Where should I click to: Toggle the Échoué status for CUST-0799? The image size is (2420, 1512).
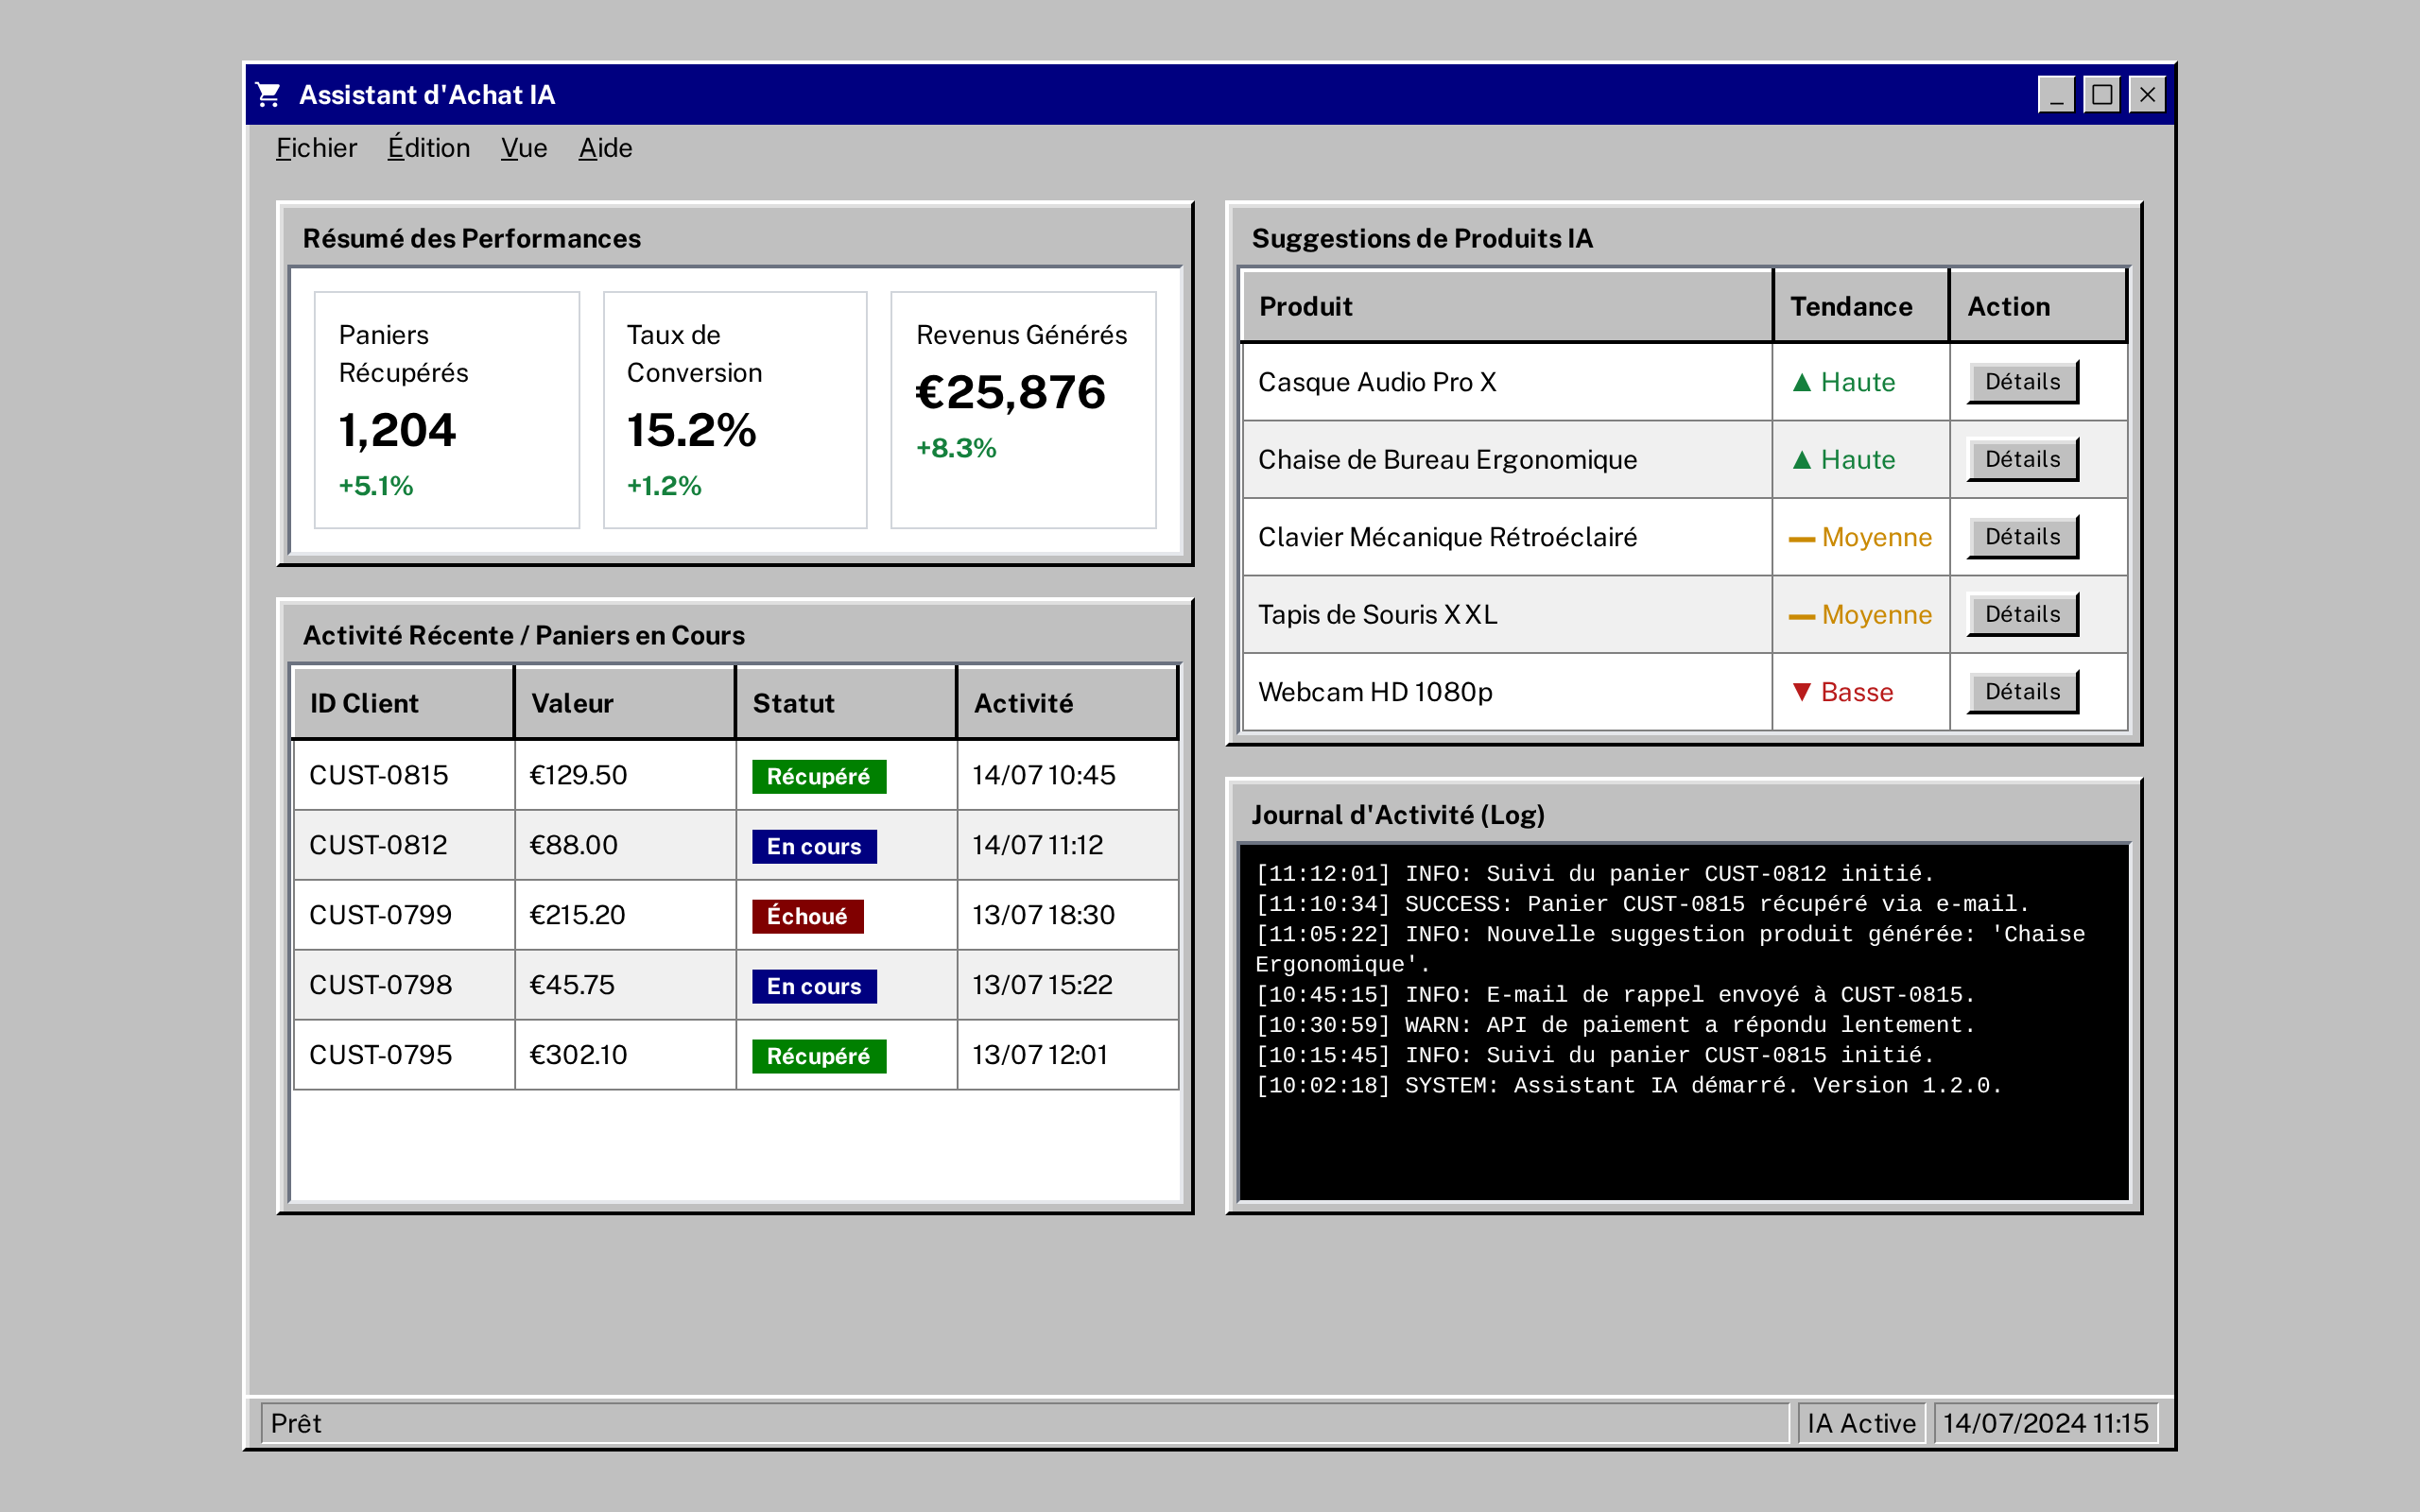click(x=807, y=915)
